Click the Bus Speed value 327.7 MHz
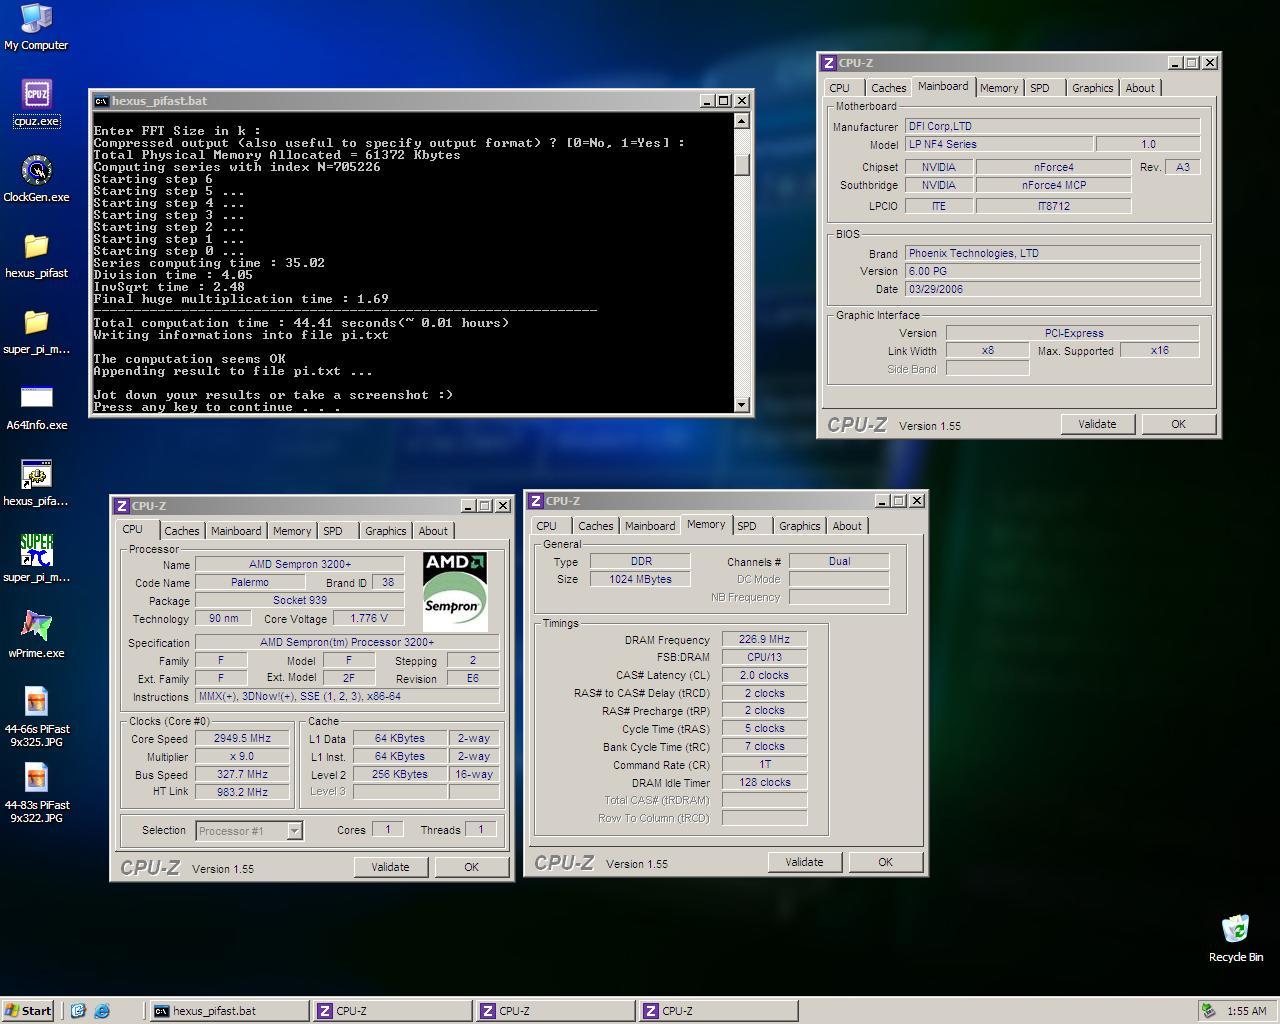The image size is (1280, 1024). click(x=242, y=774)
